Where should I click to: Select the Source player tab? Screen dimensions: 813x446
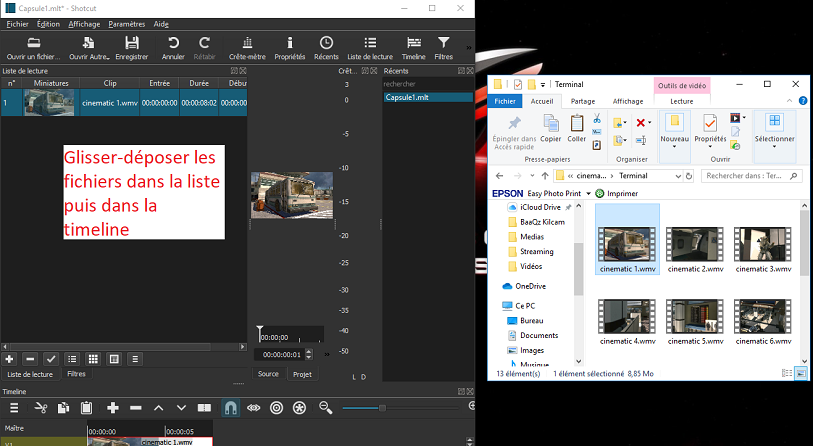[268, 374]
